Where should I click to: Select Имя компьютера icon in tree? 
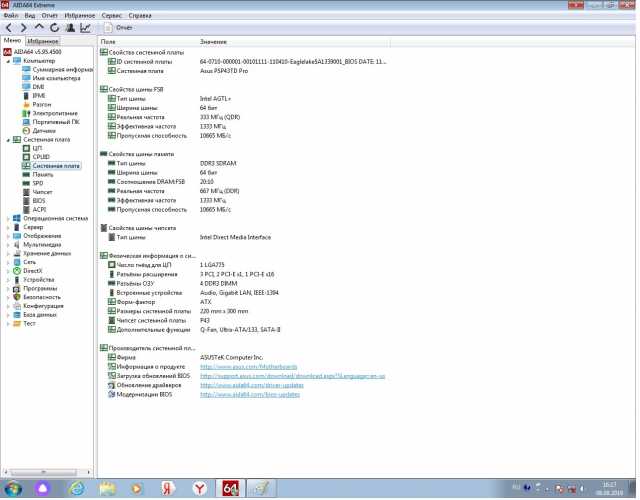point(26,78)
